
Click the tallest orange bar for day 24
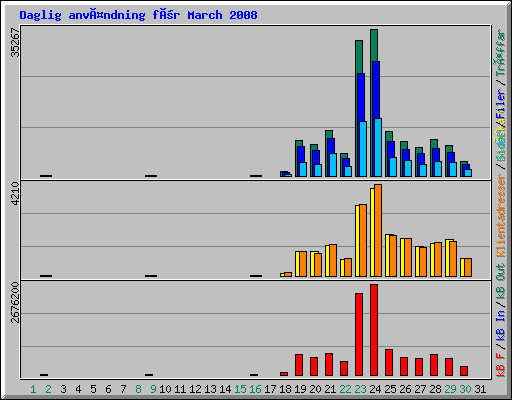[378, 230]
